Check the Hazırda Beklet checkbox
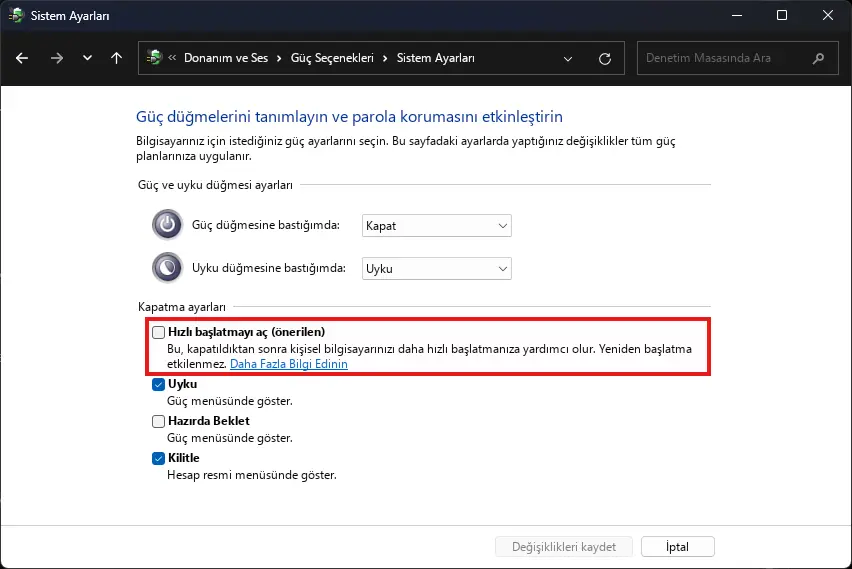 [158, 421]
